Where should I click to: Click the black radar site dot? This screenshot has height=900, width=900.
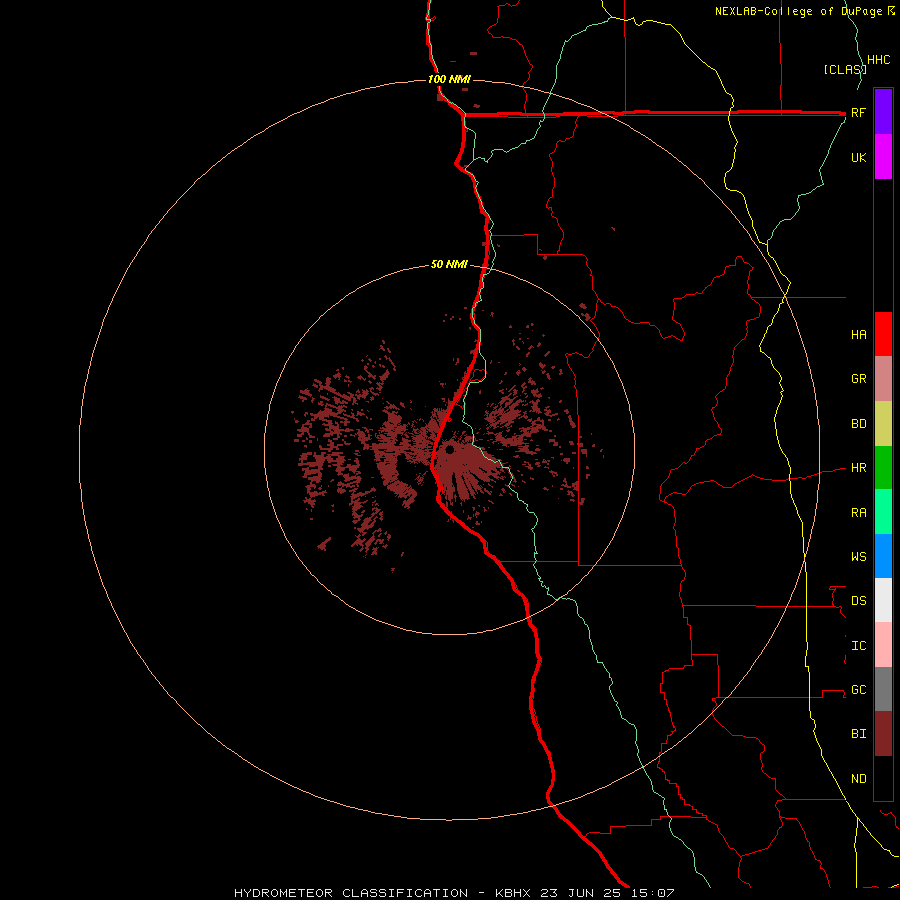449,449
